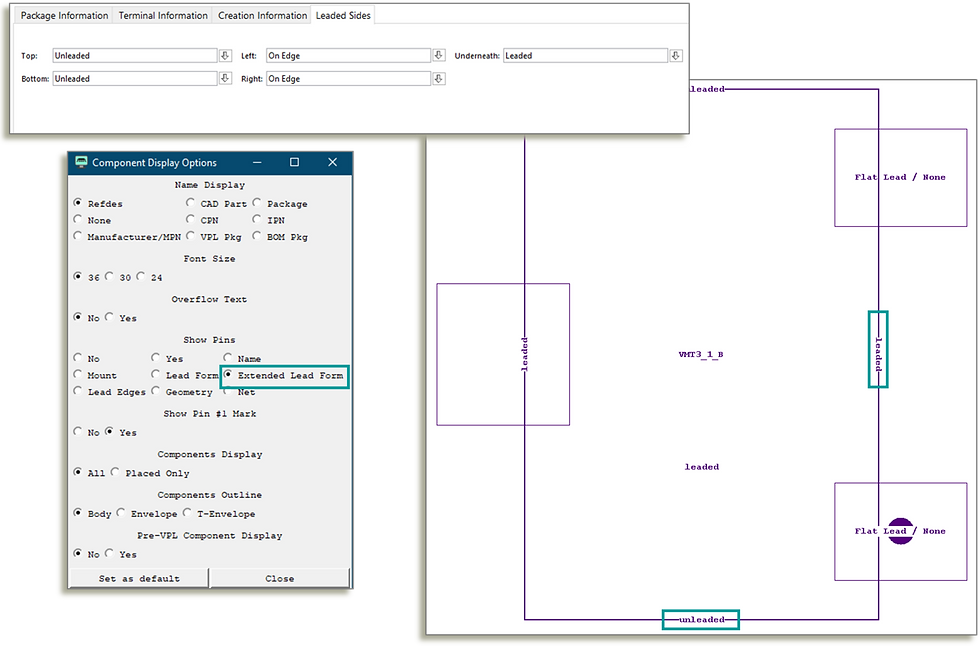Image resolution: width=980 pixels, height=646 pixels.
Task: Click Close button in Component Display Options
Action: pyautogui.click(x=279, y=579)
